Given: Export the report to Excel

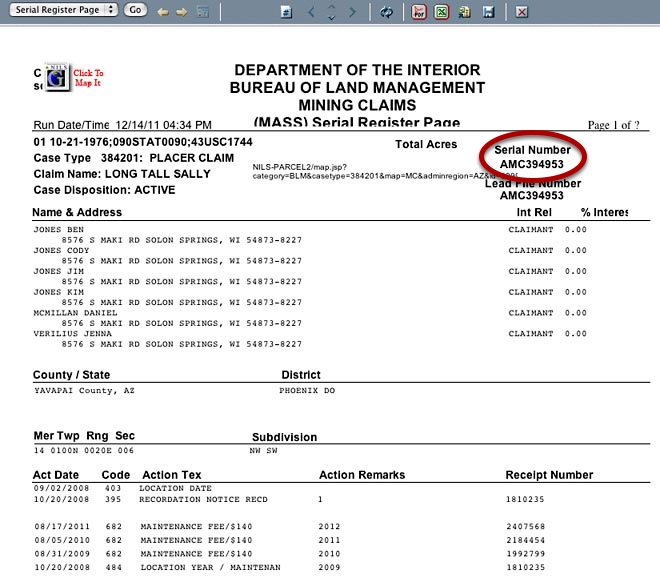Looking at the screenshot, I should point(442,12).
